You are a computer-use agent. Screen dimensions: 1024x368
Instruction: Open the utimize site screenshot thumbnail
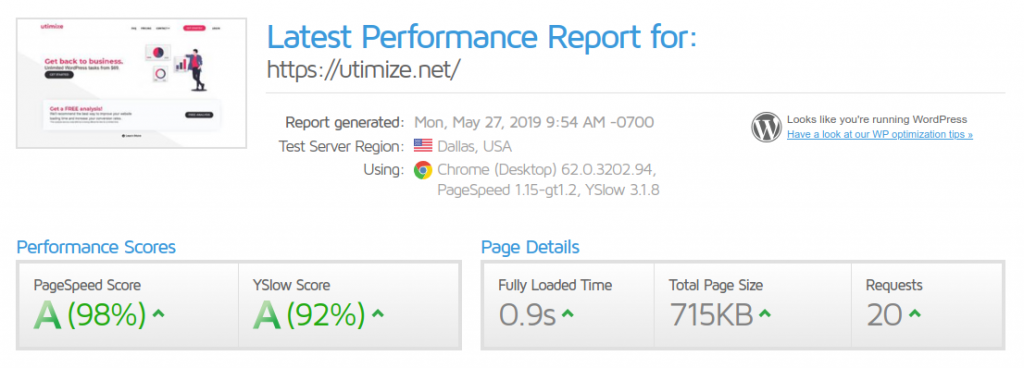coord(131,83)
